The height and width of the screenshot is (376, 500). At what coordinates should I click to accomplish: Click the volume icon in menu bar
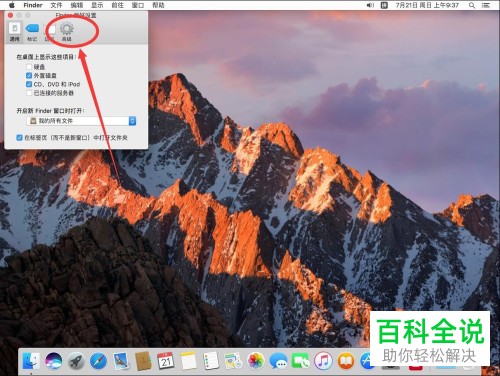point(370,5)
